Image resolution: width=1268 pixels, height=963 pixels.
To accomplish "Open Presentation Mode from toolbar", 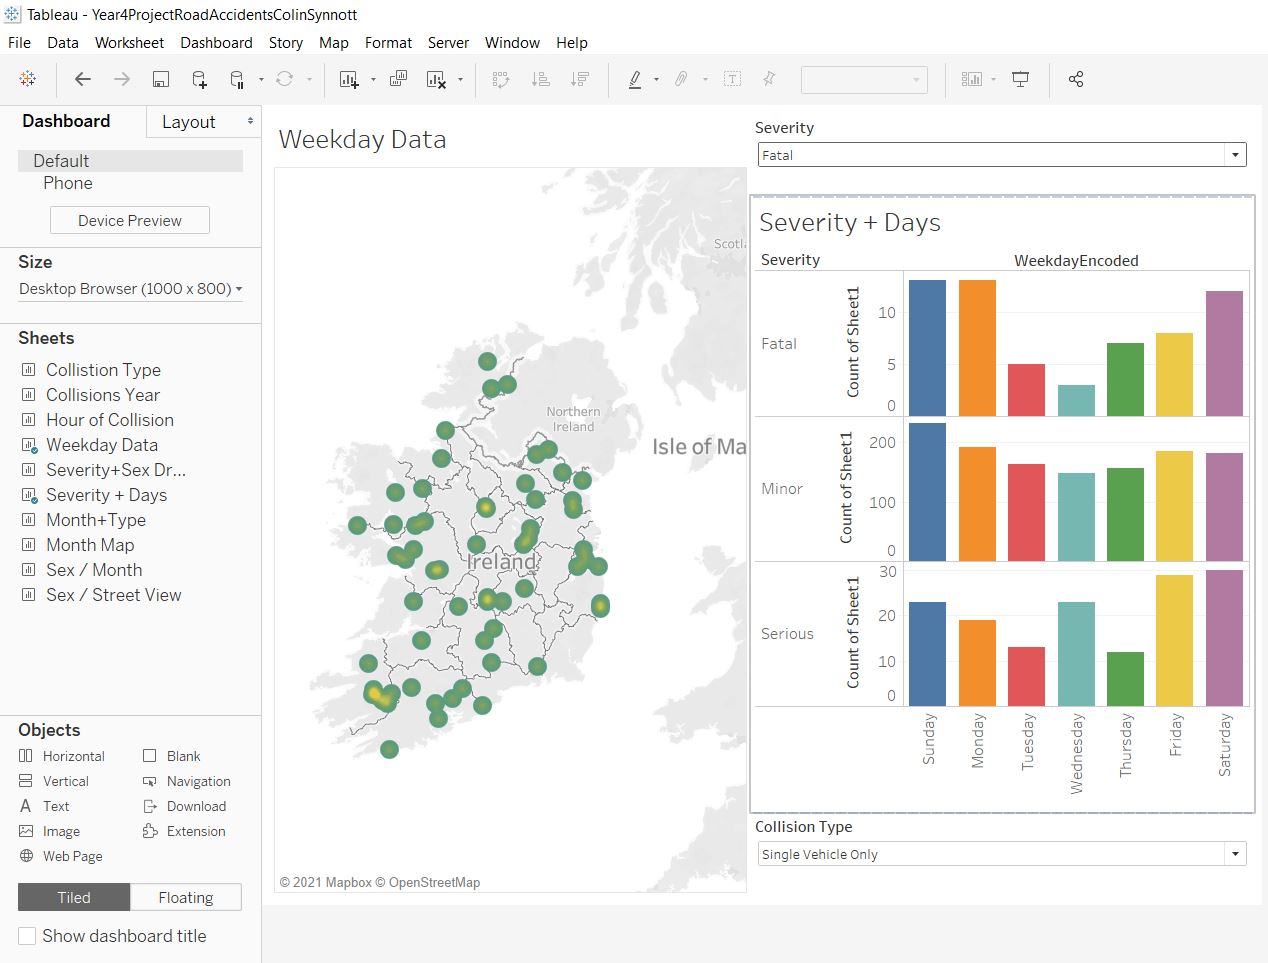I will pos(1020,79).
